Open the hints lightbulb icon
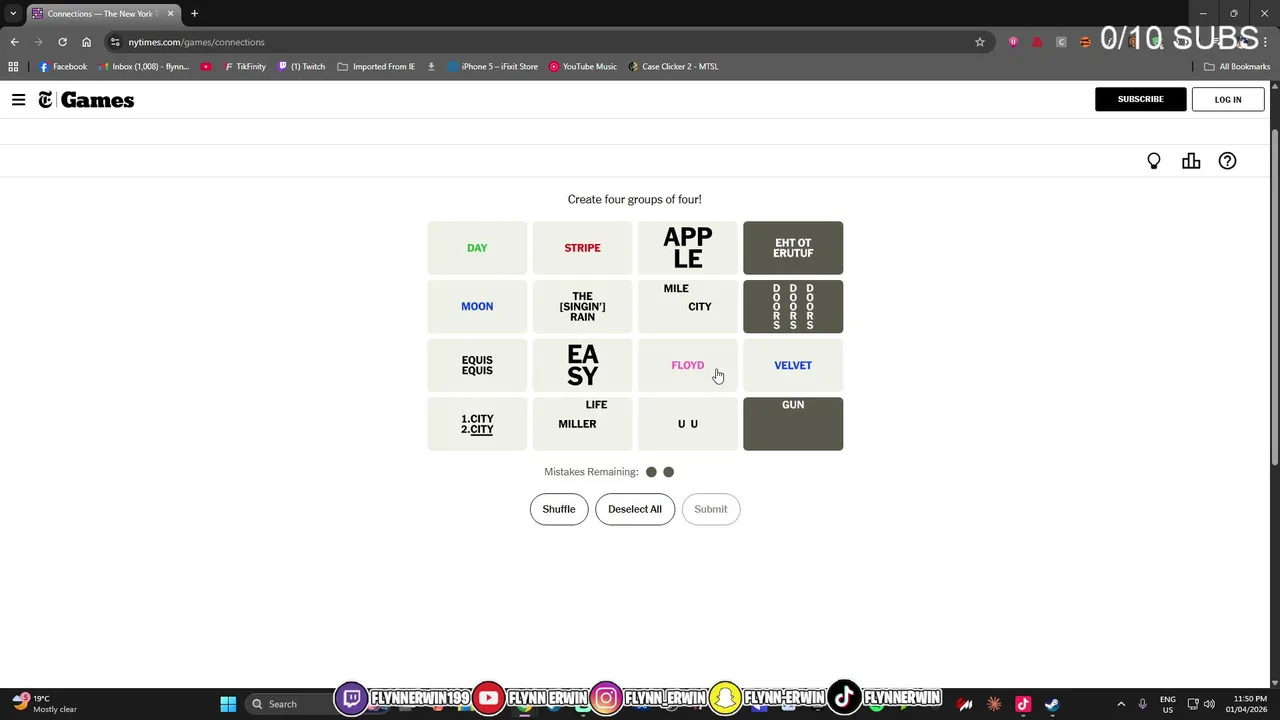The height and width of the screenshot is (720, 1280). click(1154, 161)
